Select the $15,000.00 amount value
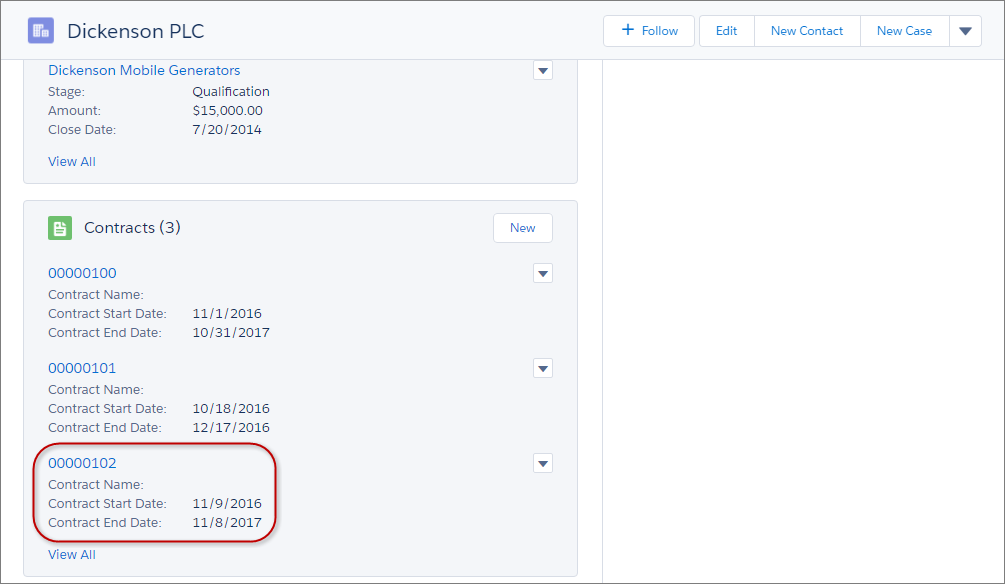The image size is (1005, 584). point(228,110)
